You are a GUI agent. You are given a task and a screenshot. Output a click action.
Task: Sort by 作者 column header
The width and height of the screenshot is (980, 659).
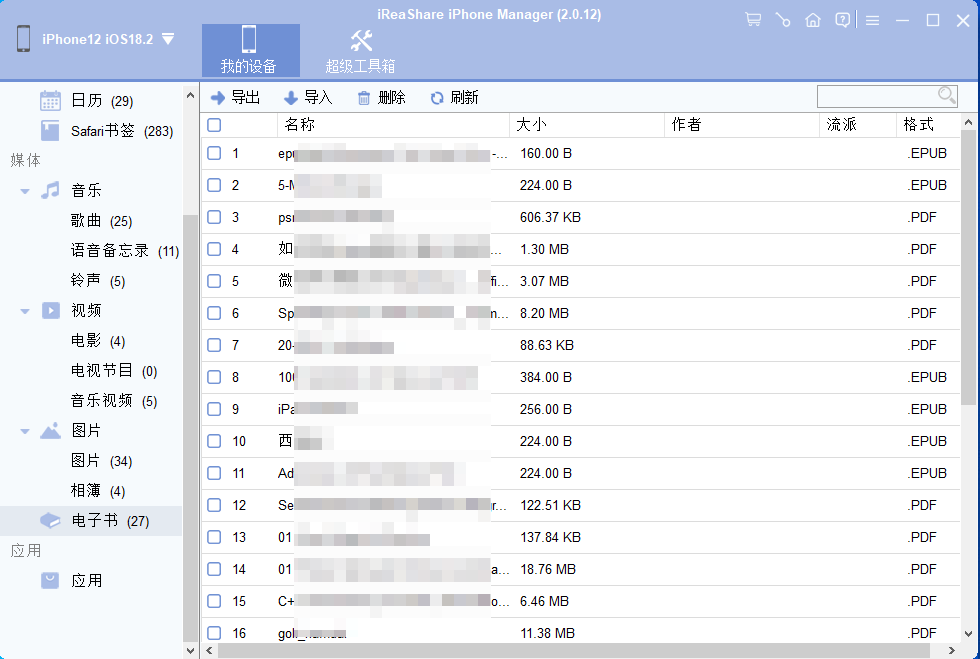click(x=742, y=125)
